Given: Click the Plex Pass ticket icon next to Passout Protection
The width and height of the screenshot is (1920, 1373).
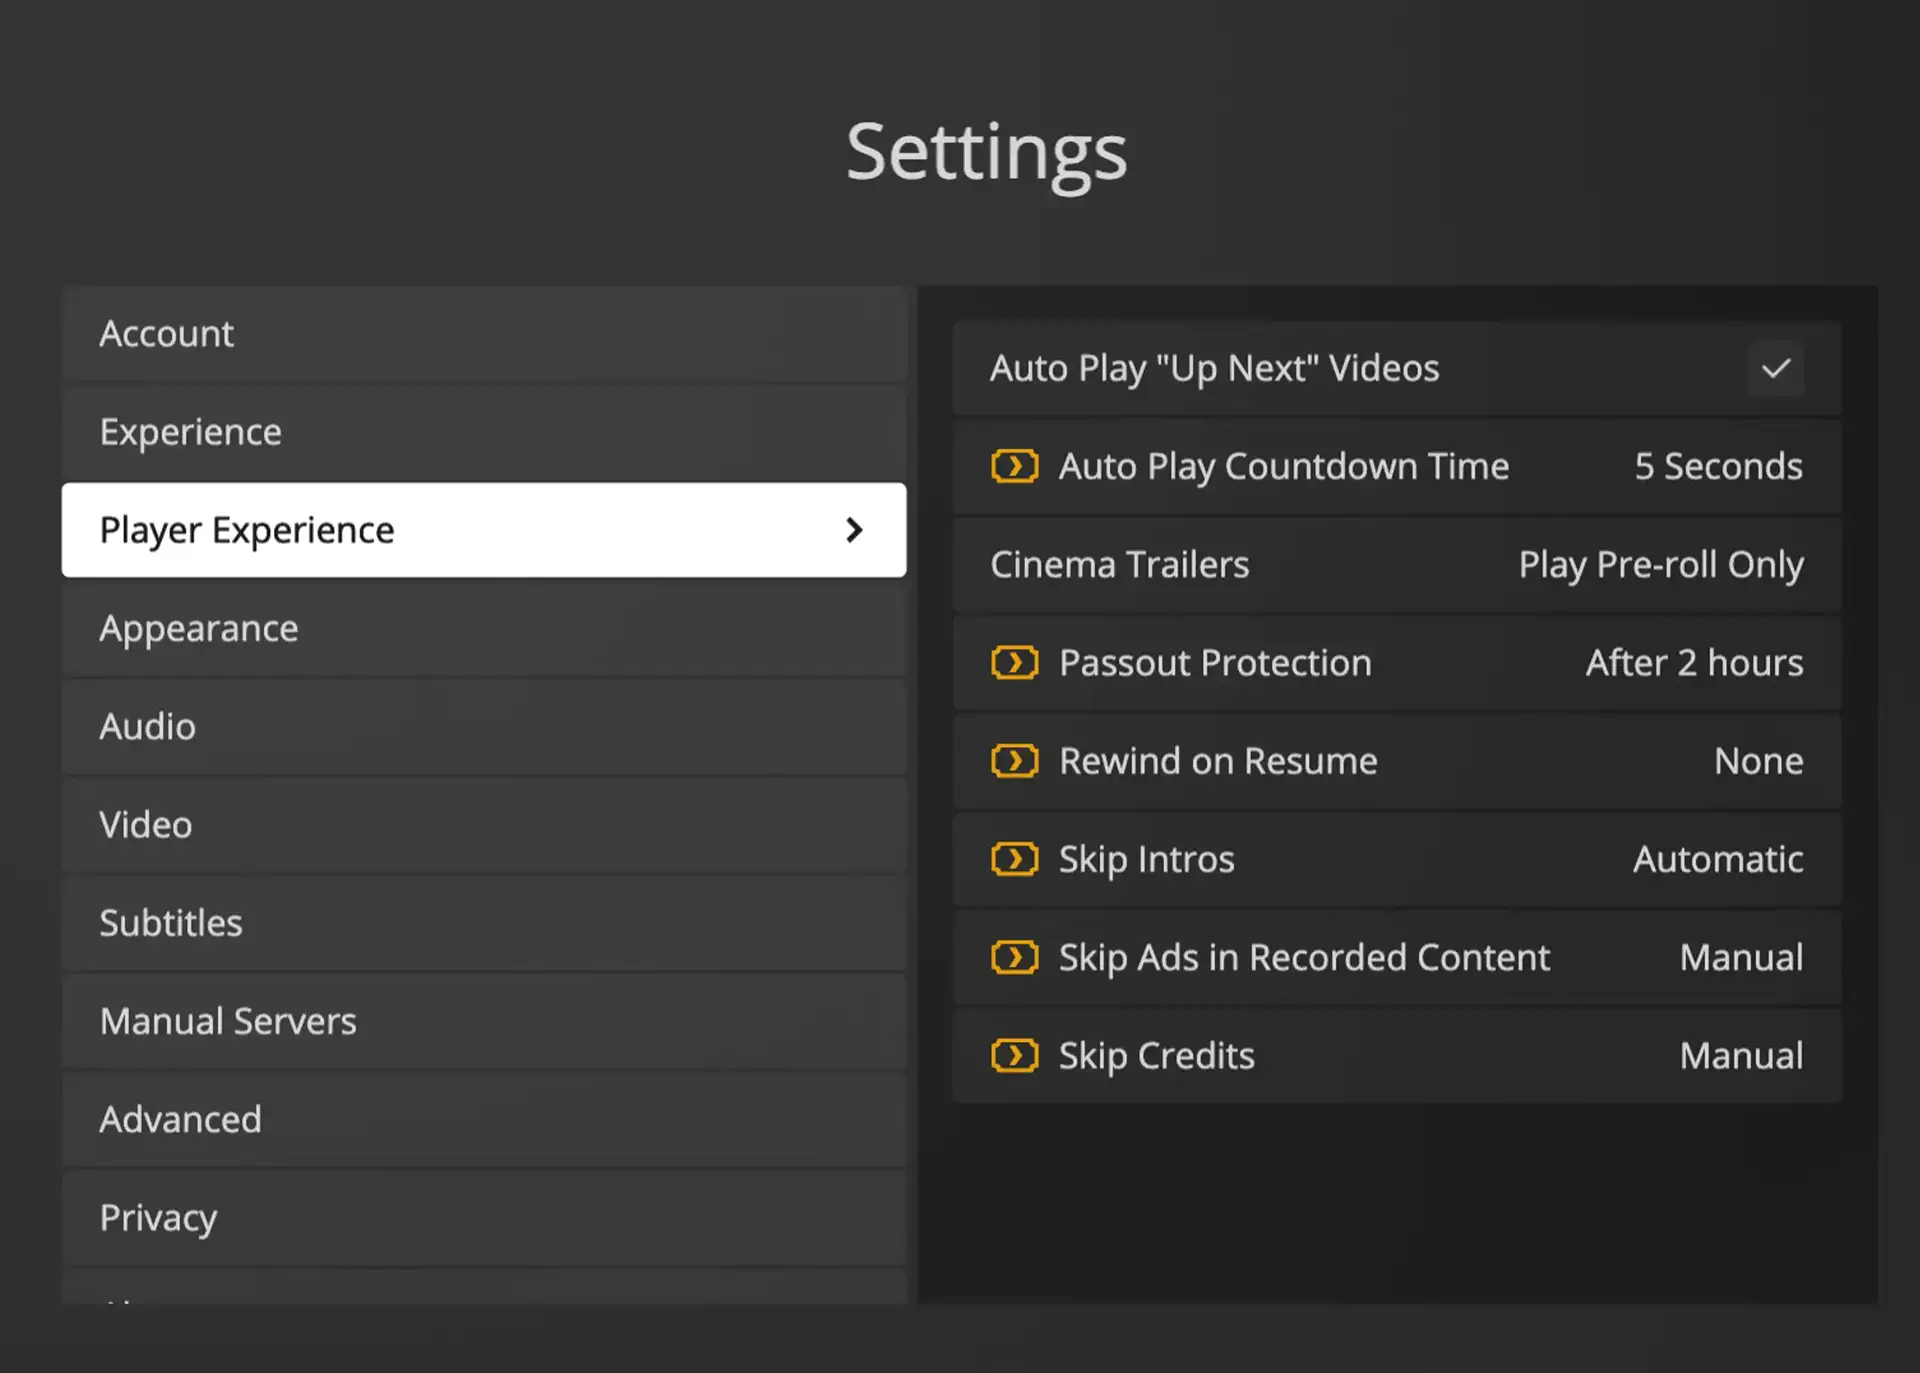Looking at the screenshot, I should (x=1015, y=662).
